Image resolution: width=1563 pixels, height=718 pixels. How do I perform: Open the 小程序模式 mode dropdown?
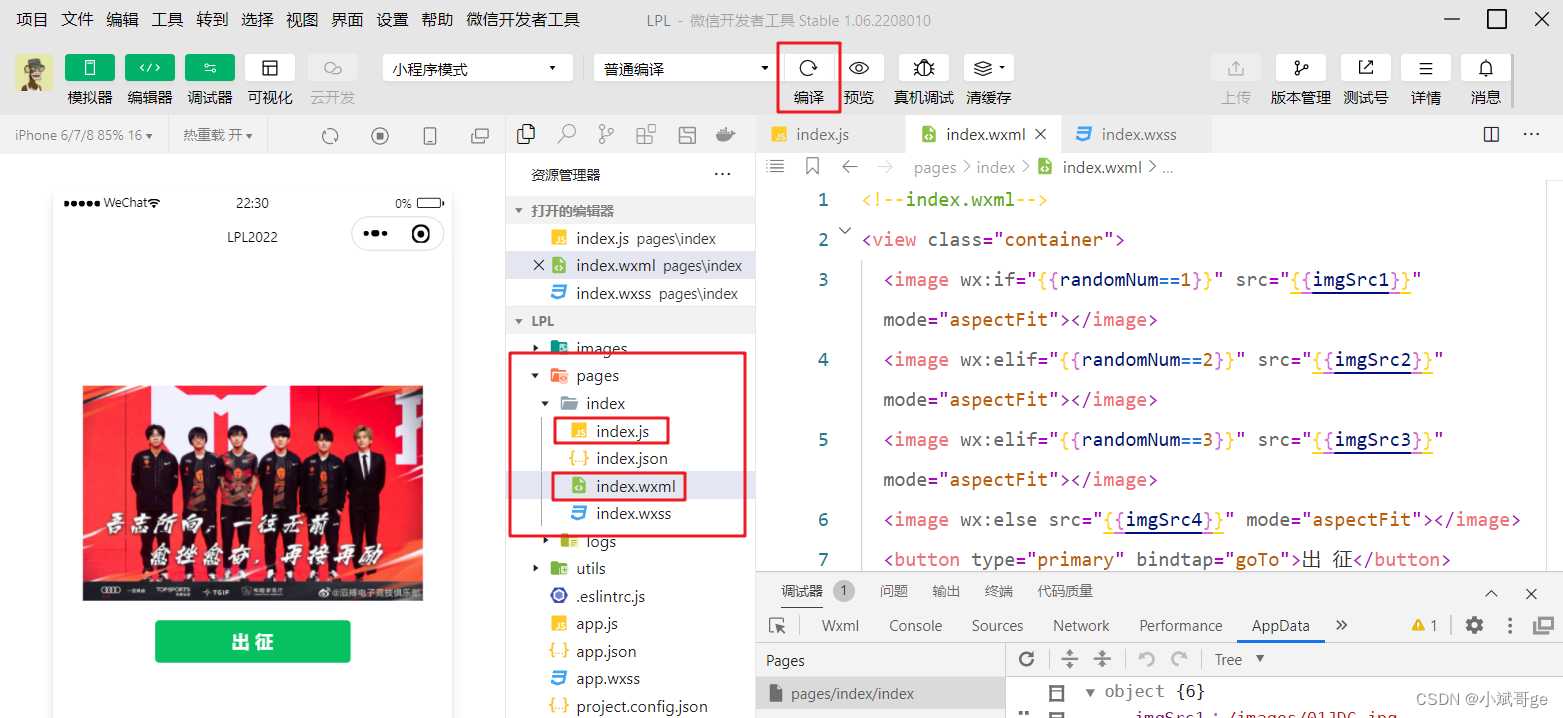click(477, 68)
